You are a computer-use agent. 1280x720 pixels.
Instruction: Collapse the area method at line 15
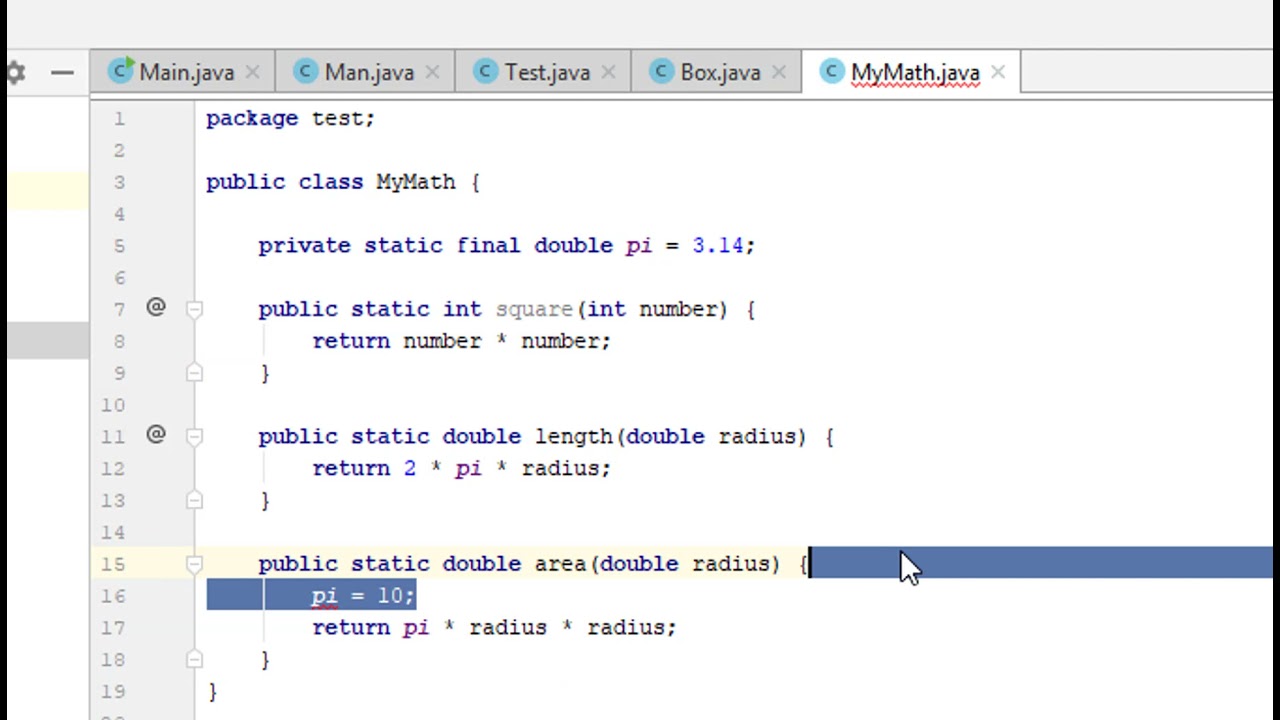point(195,564)
